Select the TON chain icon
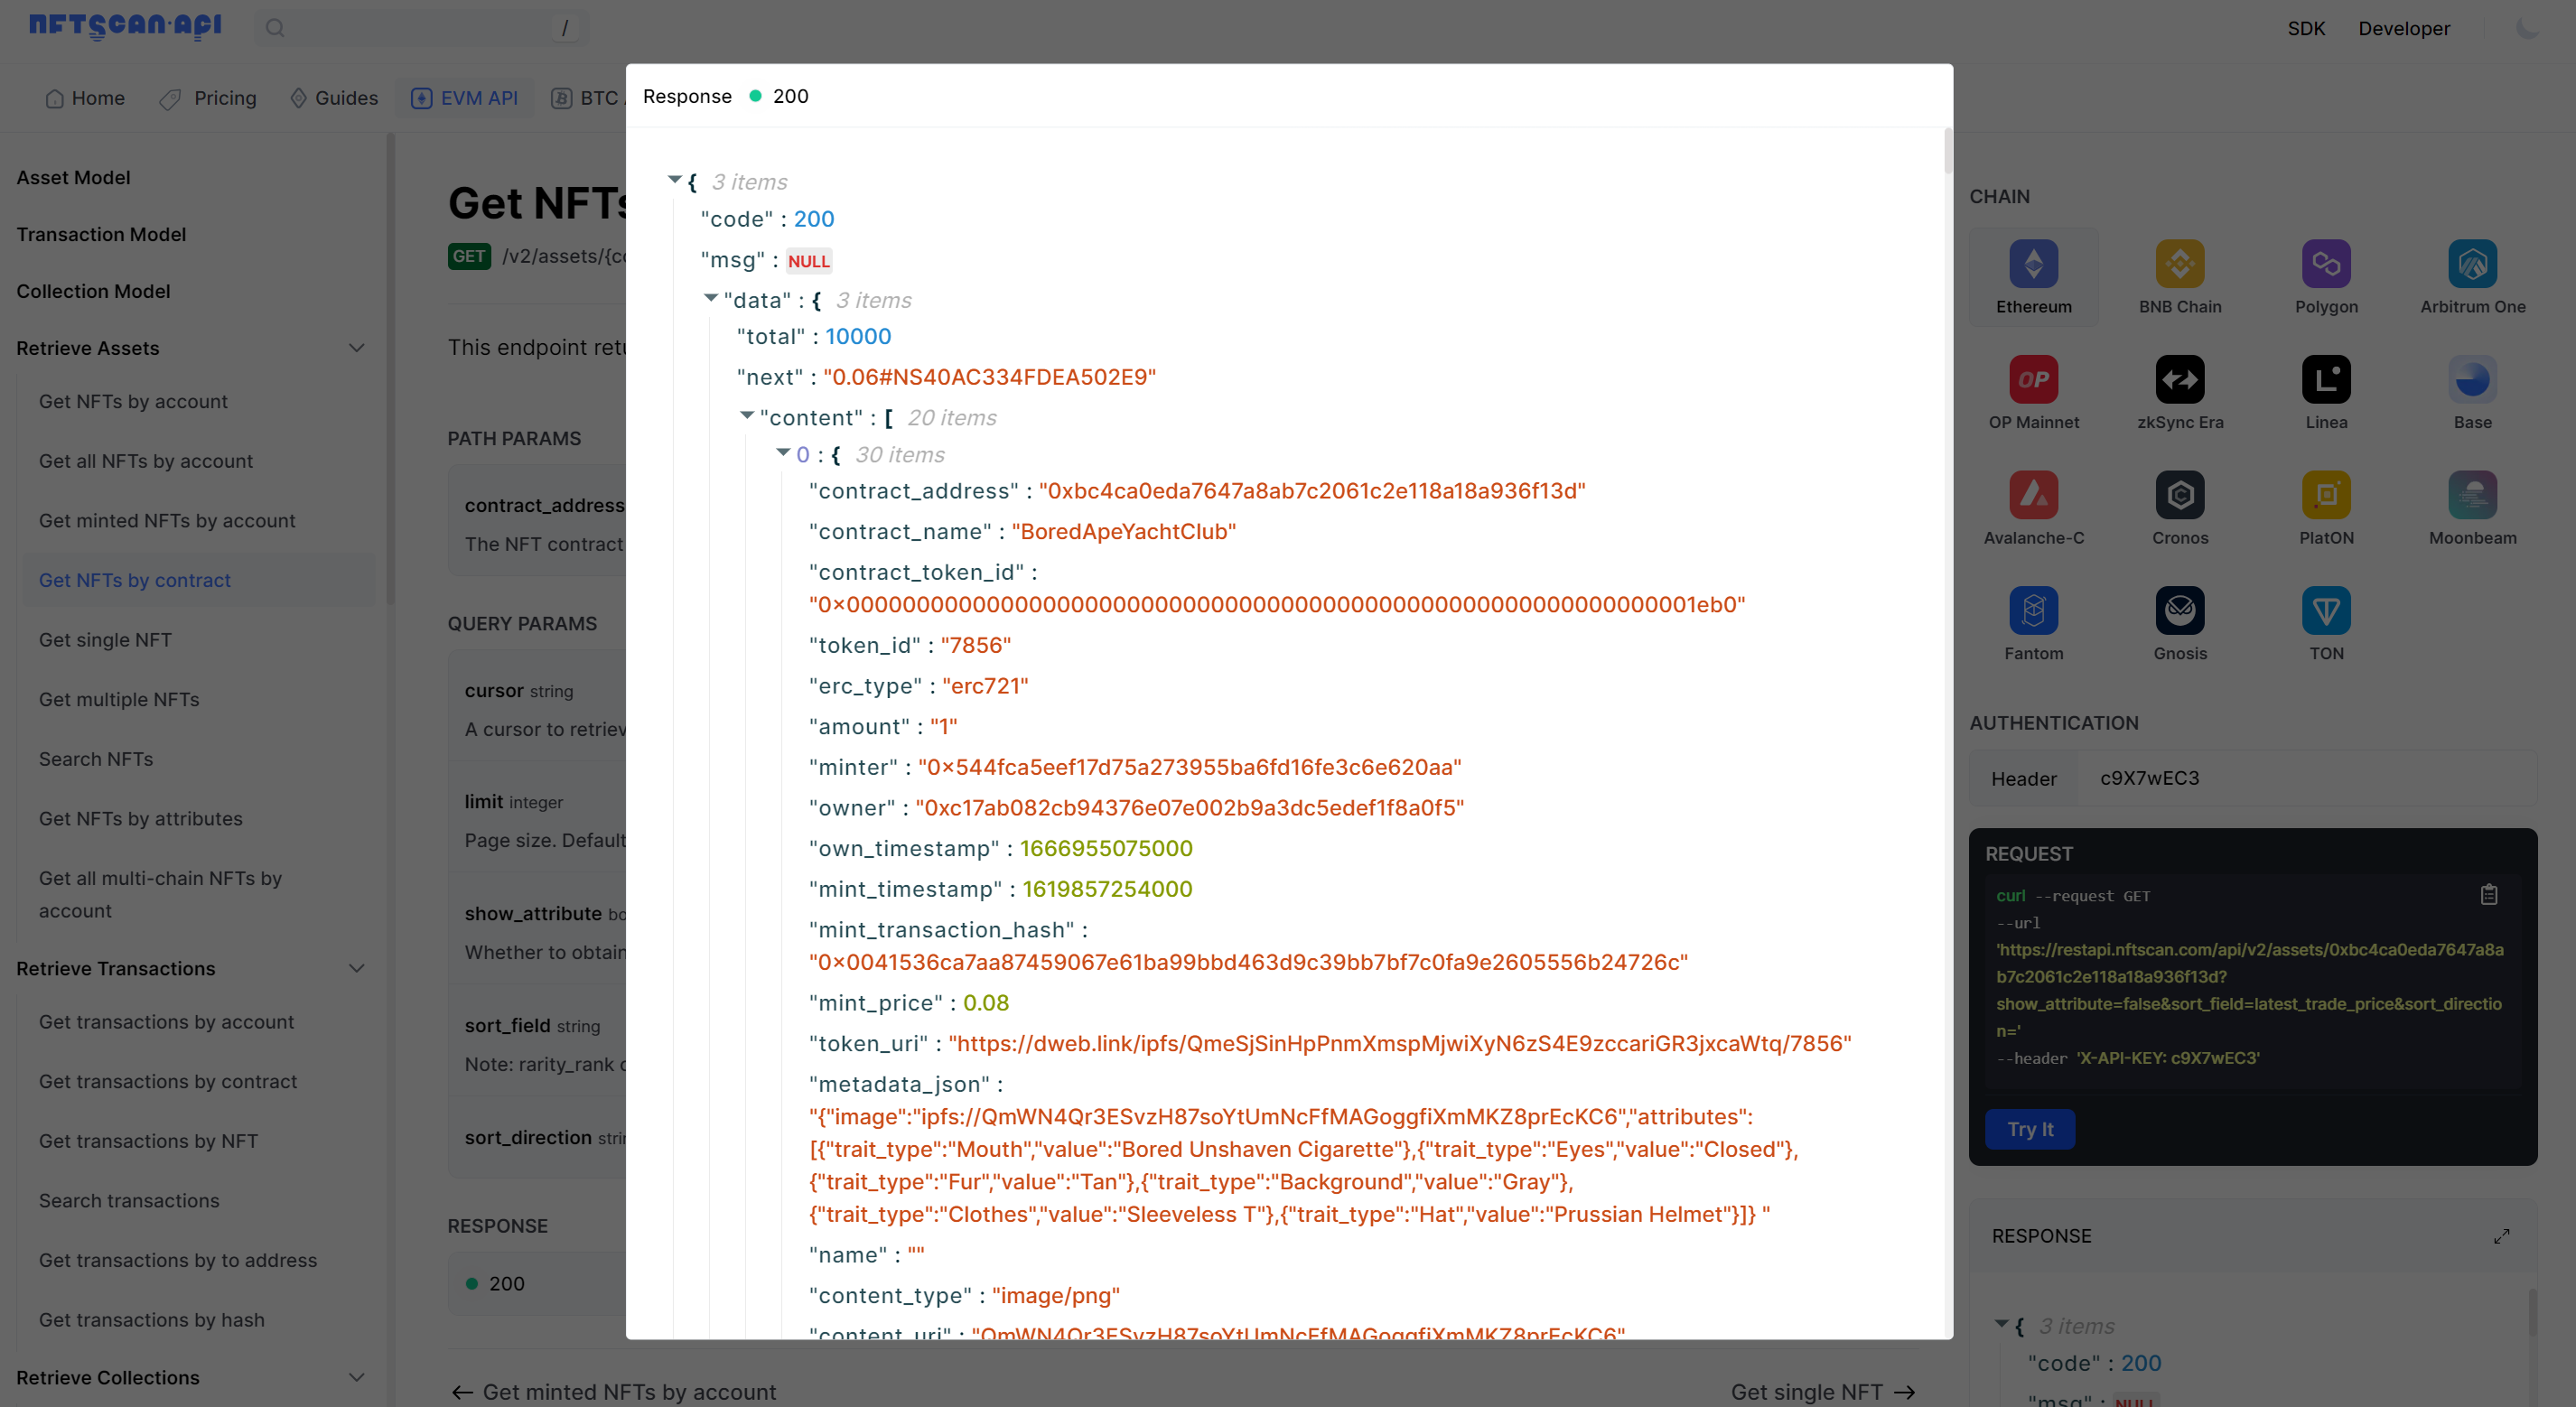This screenshot has width=2576, height=1407. (2325, 611)
